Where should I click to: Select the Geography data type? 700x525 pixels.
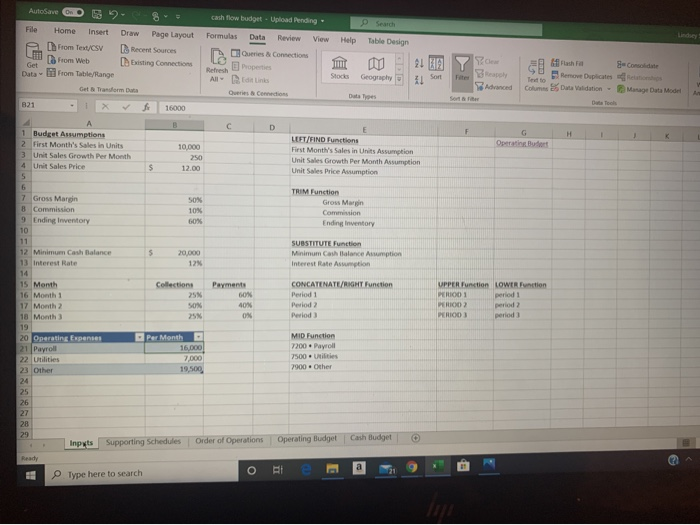coord(376,68)
